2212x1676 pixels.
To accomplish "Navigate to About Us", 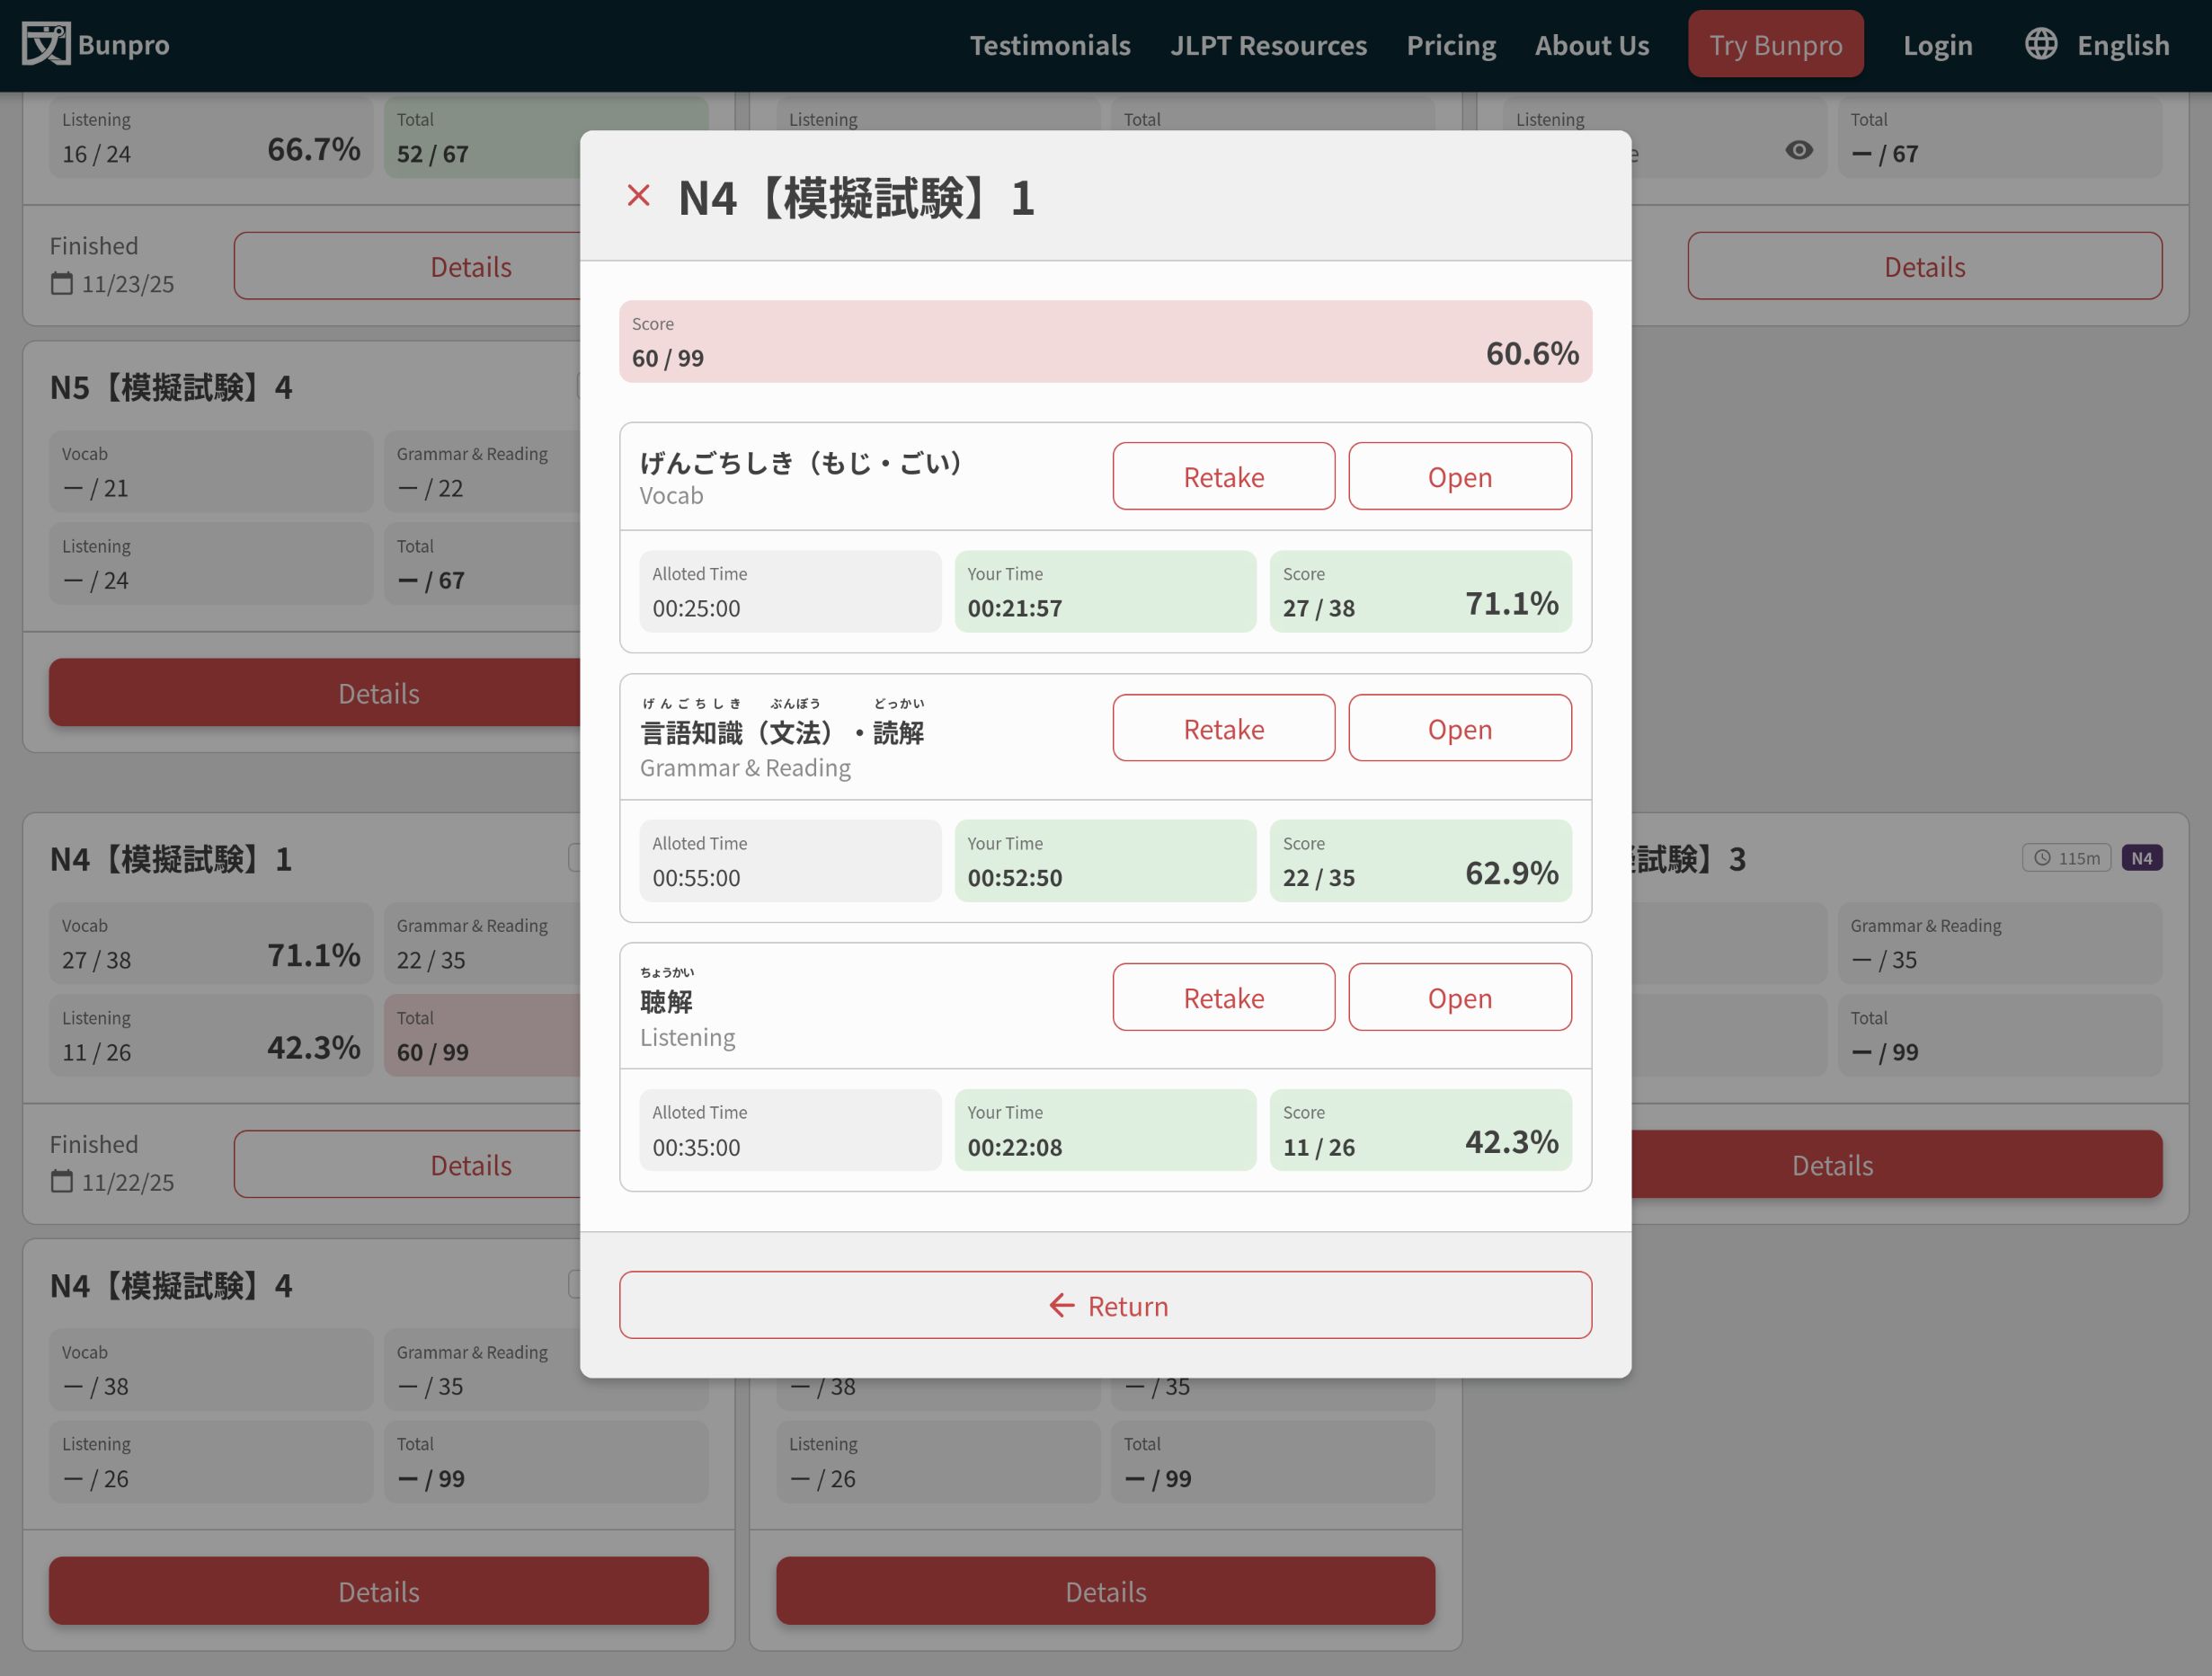I will [x=1591, y=44].
